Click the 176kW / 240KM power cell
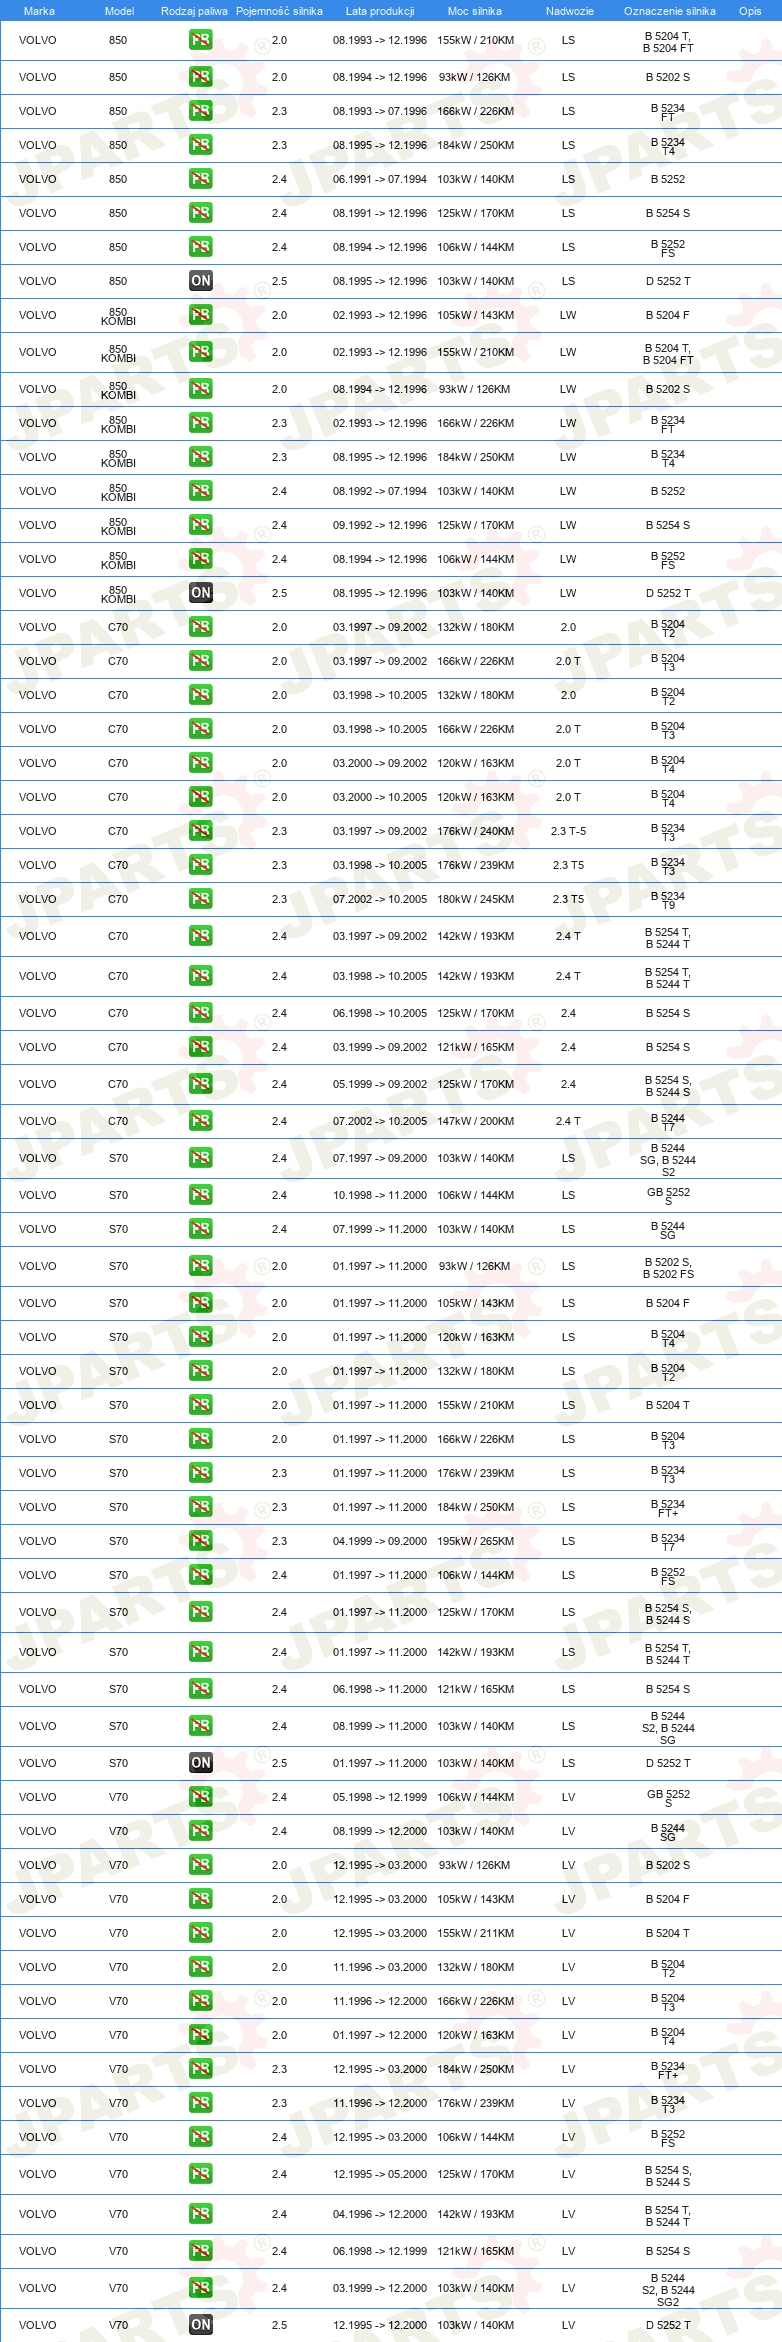 475,831
